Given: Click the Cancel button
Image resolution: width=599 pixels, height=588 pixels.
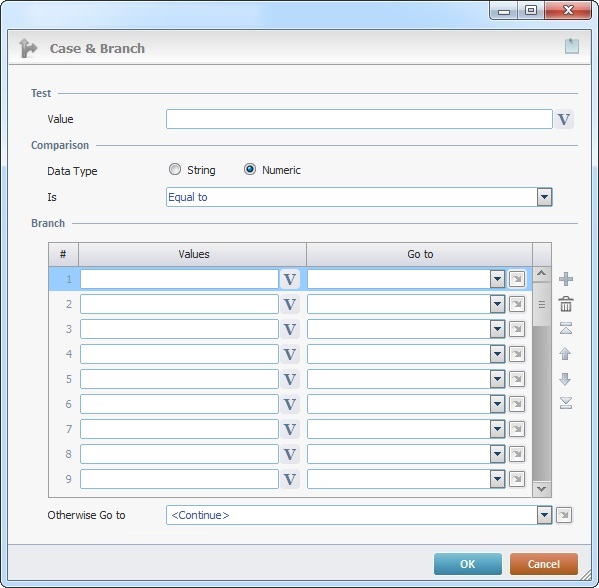Looking at the screenshot, I should click(544, 564).
